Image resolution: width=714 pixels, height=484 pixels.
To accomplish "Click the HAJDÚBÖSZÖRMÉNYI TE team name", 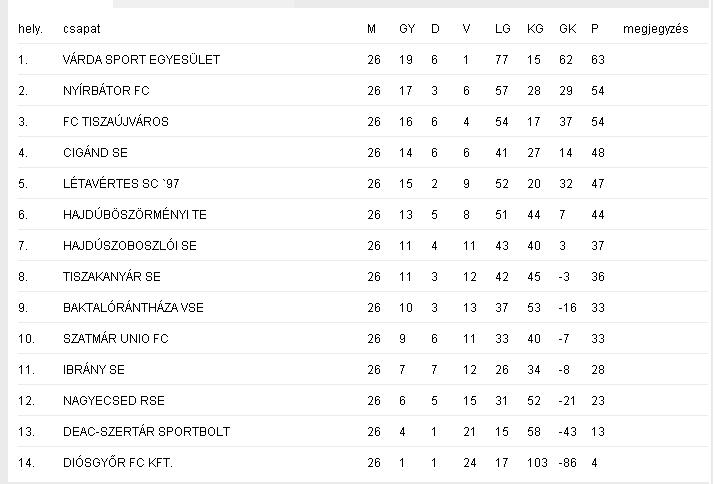I will point(135,214).
